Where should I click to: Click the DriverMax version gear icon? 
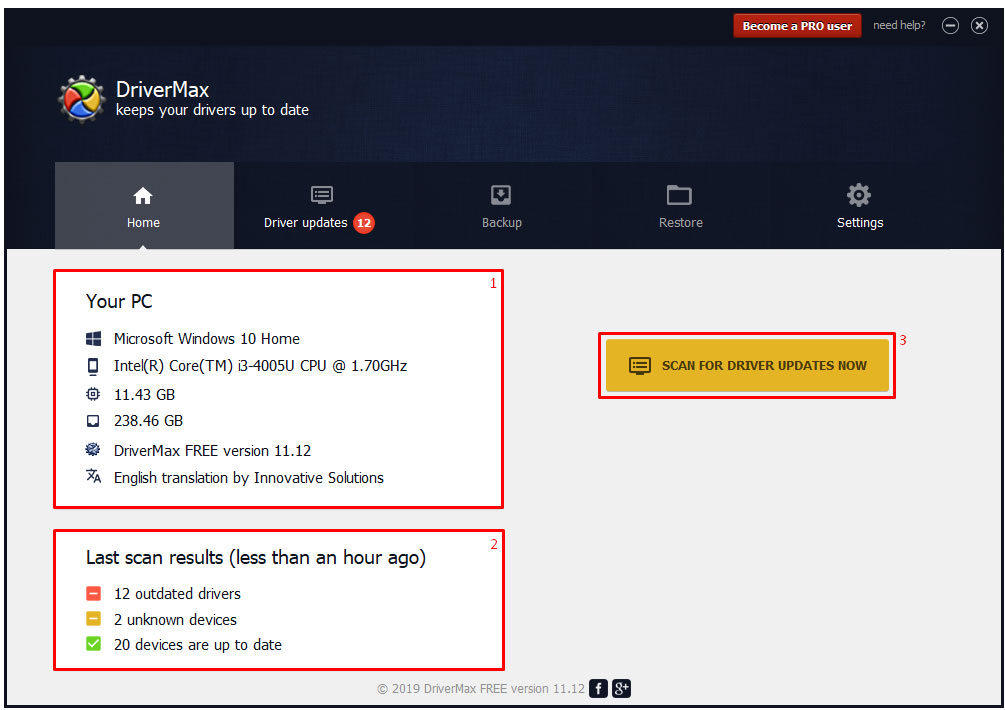94,450
